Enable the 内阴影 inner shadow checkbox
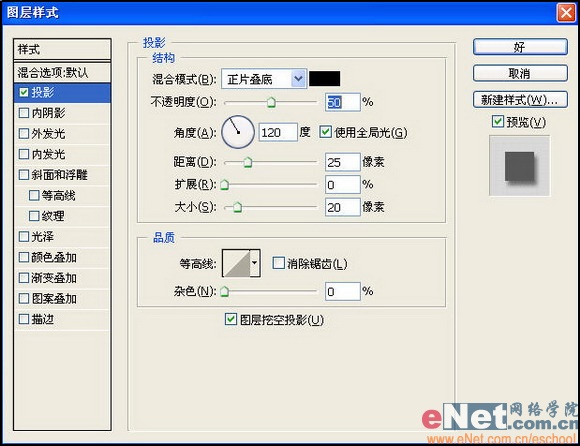The height and width of the screenshot is (446, 580). 24,113
